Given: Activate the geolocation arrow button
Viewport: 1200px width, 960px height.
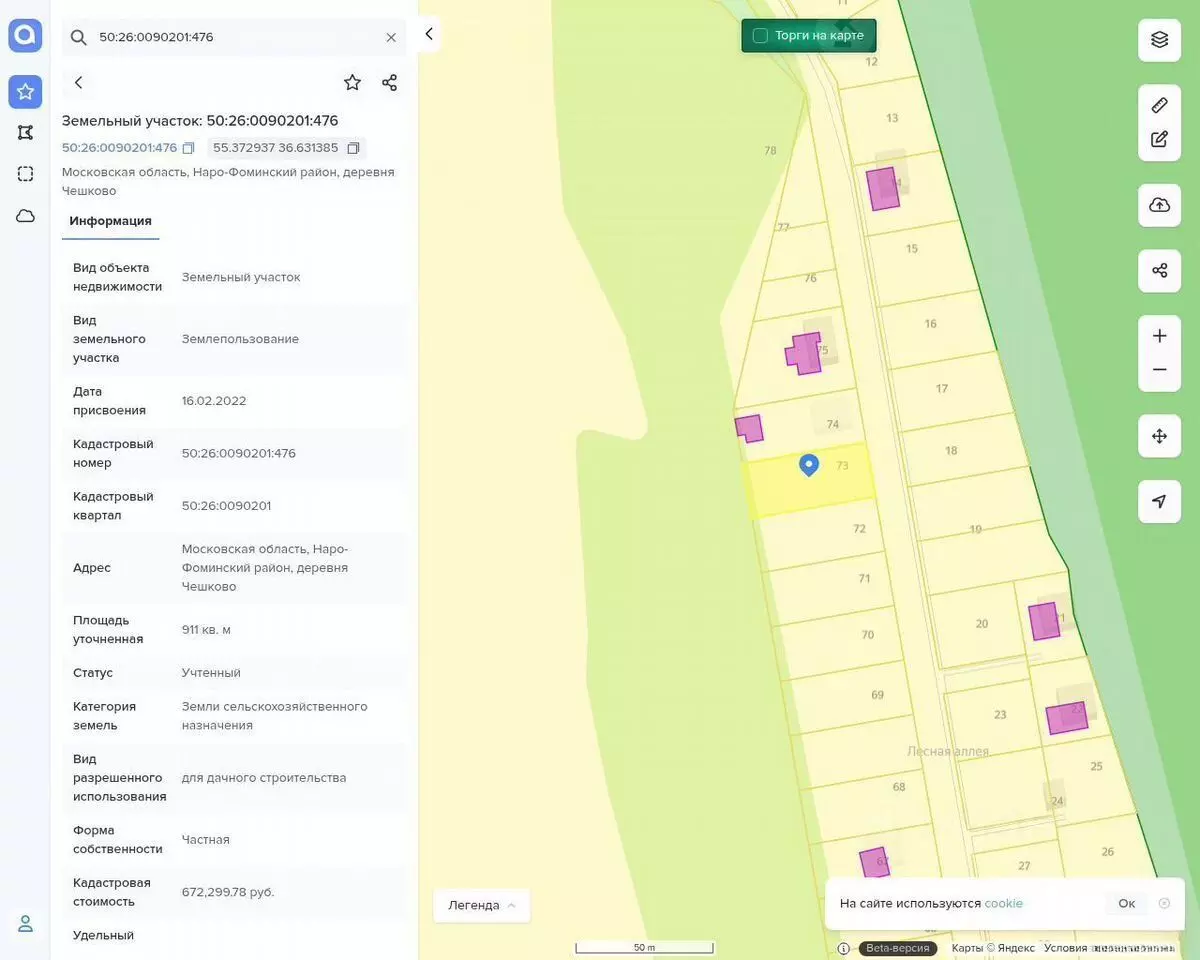Looking at the screenshot, I should (x=1159, y=501).
